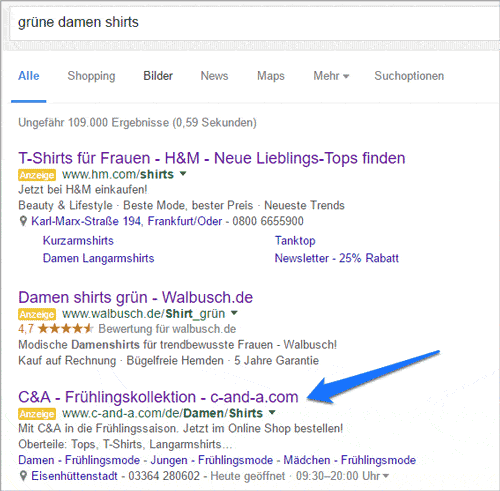
Task: Go to the News tab
Action: point(214,76)
